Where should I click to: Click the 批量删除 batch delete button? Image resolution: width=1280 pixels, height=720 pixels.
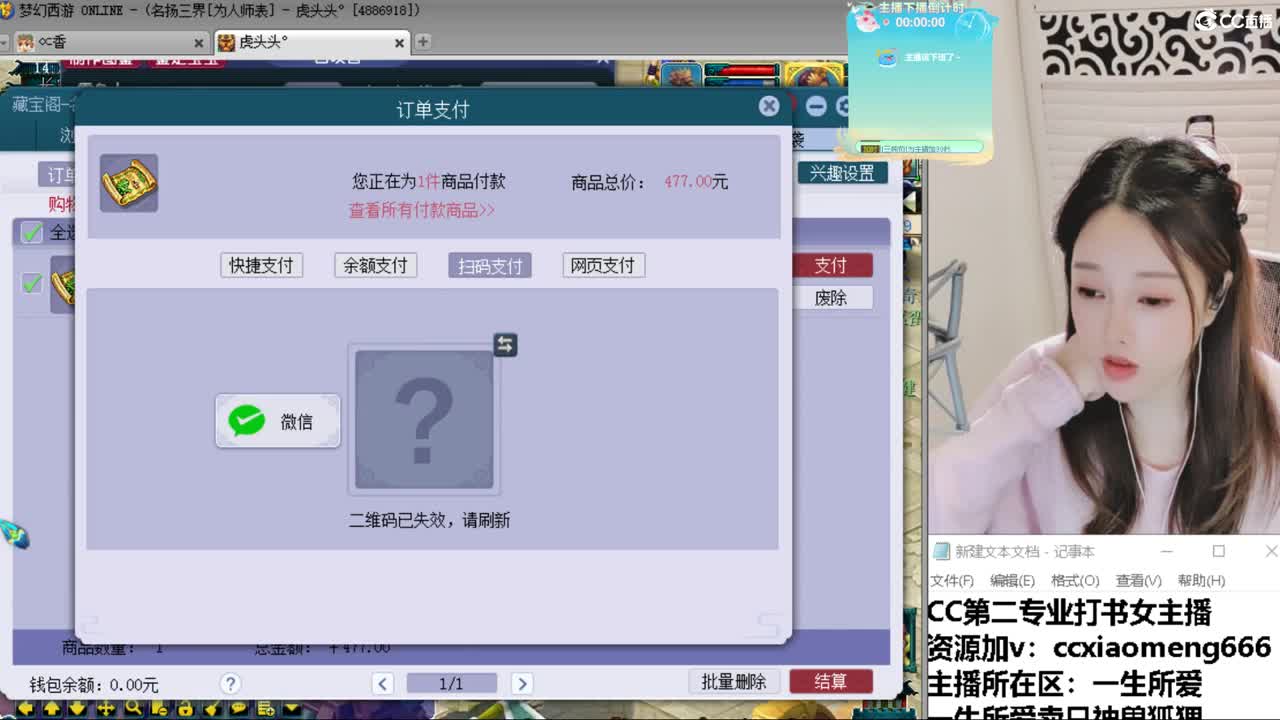(x=736, y=681)
